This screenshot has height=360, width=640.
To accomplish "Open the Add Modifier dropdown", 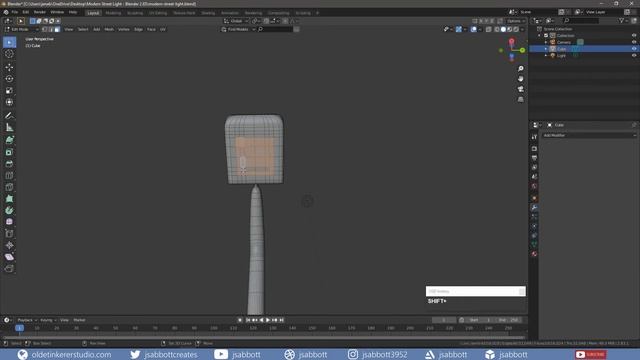I will [x=589, y=135].
